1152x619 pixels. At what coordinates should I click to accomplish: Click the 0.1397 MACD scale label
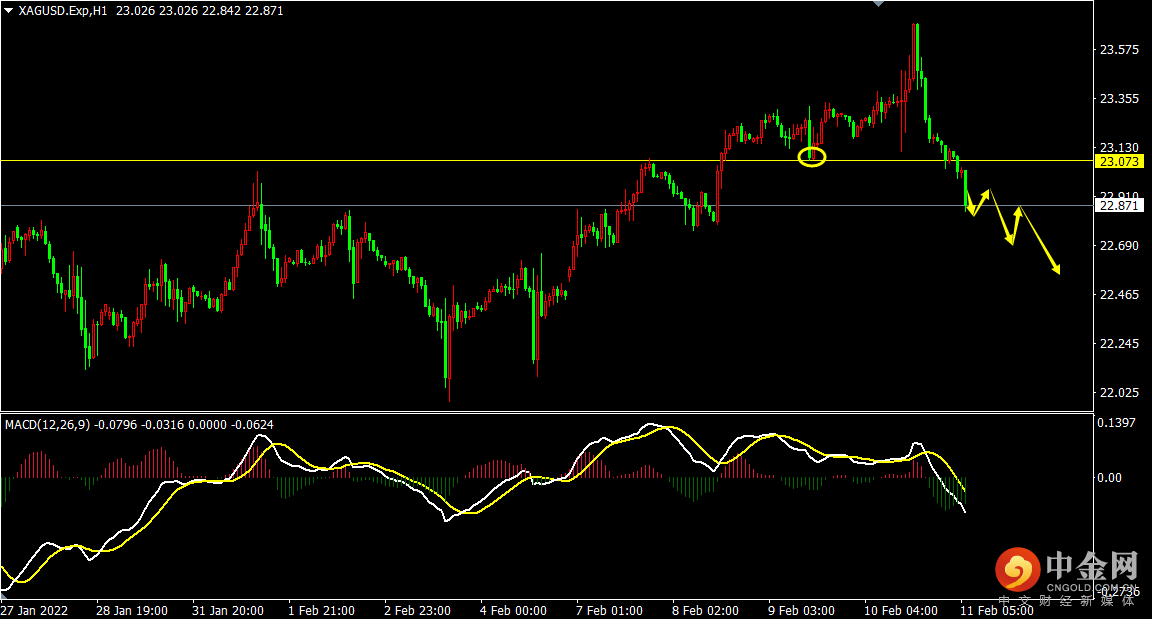point(1116,423)
